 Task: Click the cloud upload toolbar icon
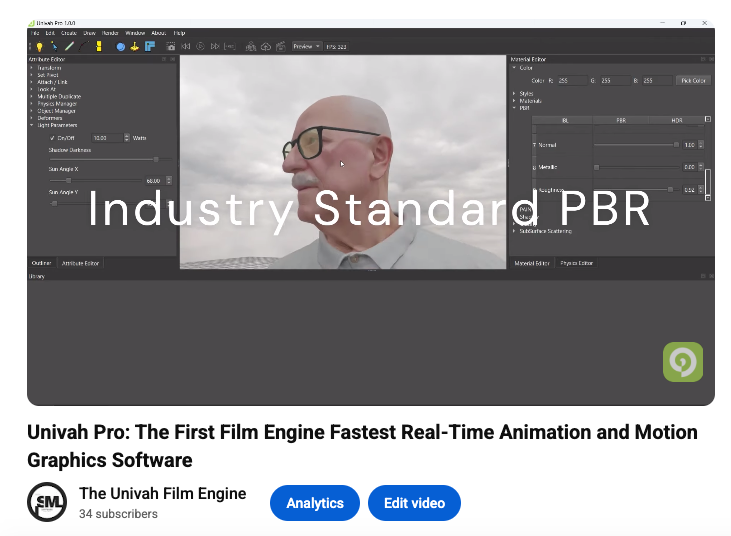[x=266, y=47]
